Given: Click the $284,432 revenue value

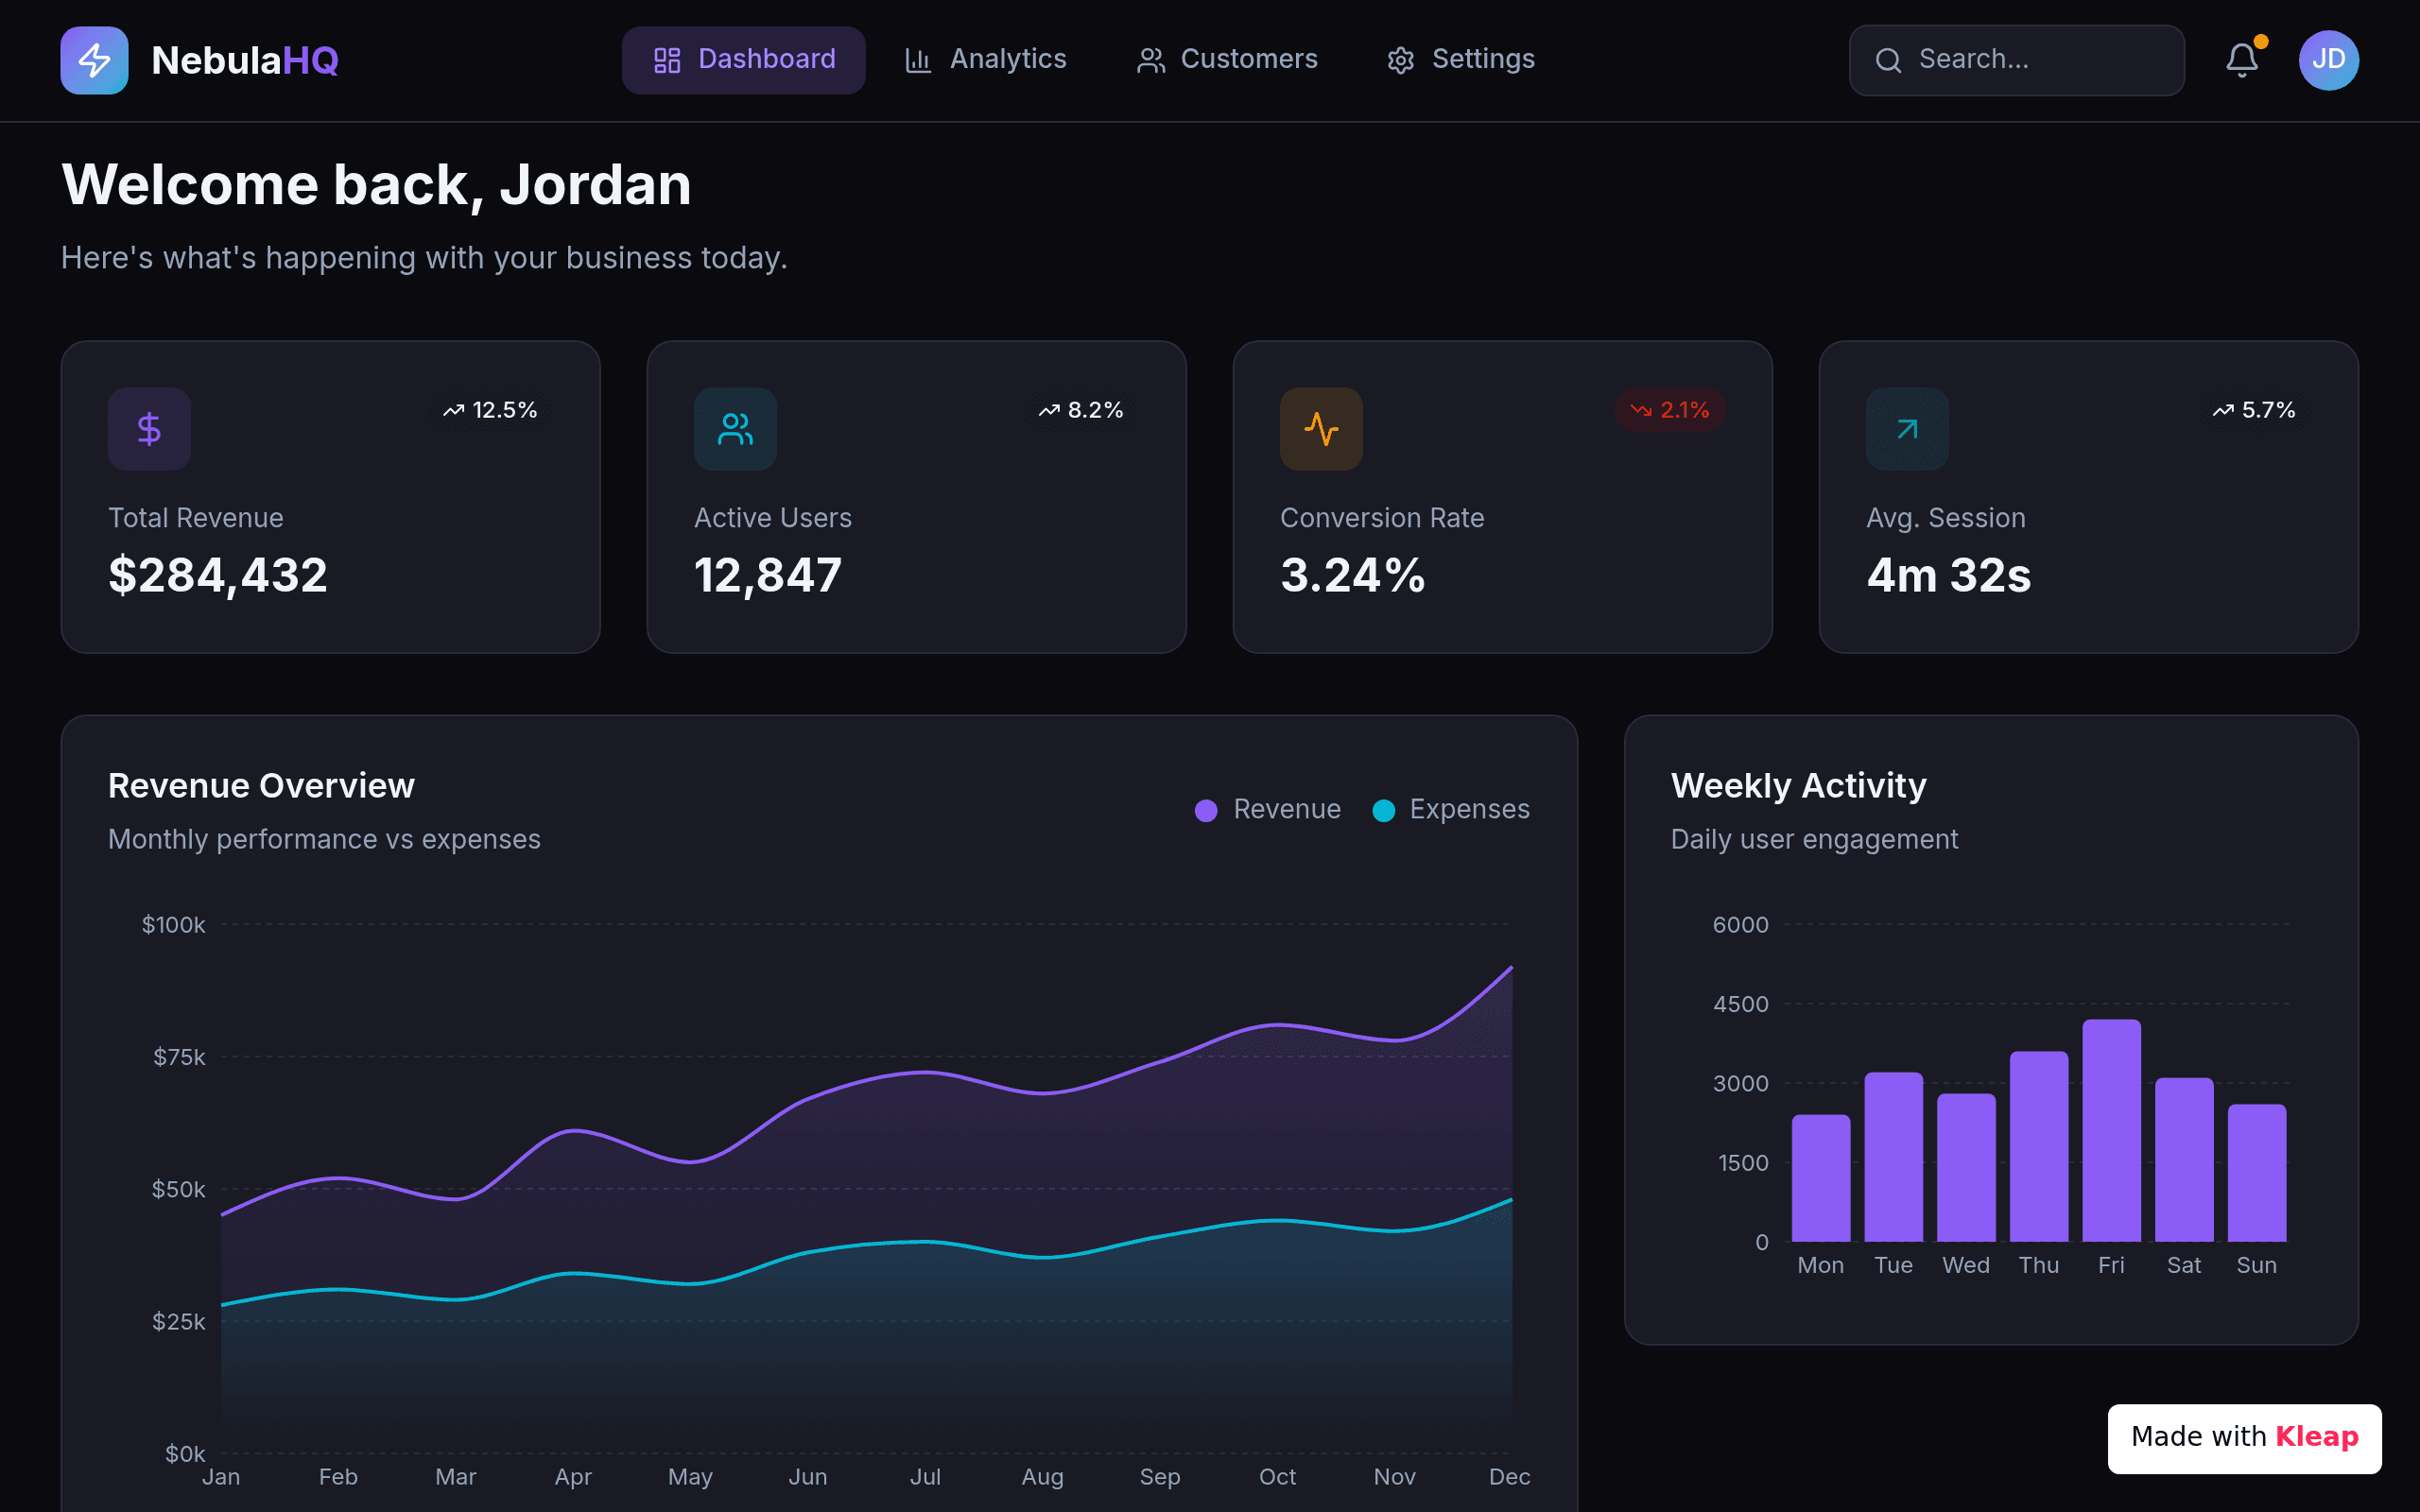Looking at the screenshot, I should coord(218,575).
